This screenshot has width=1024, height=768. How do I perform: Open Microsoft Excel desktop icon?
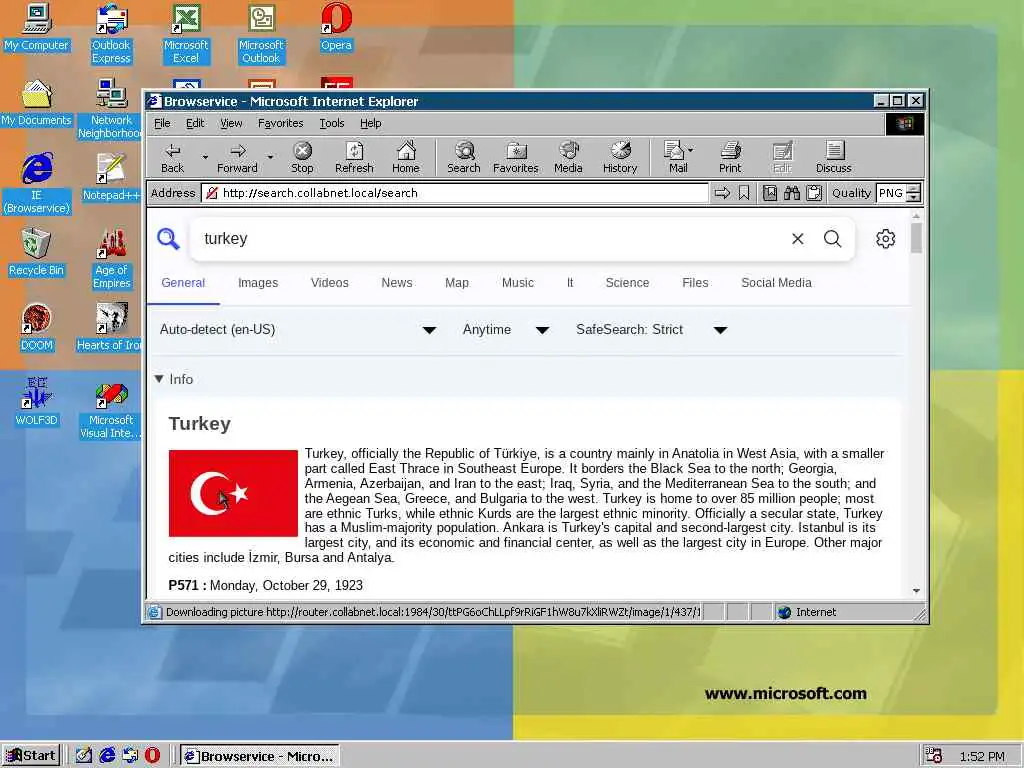186,34
